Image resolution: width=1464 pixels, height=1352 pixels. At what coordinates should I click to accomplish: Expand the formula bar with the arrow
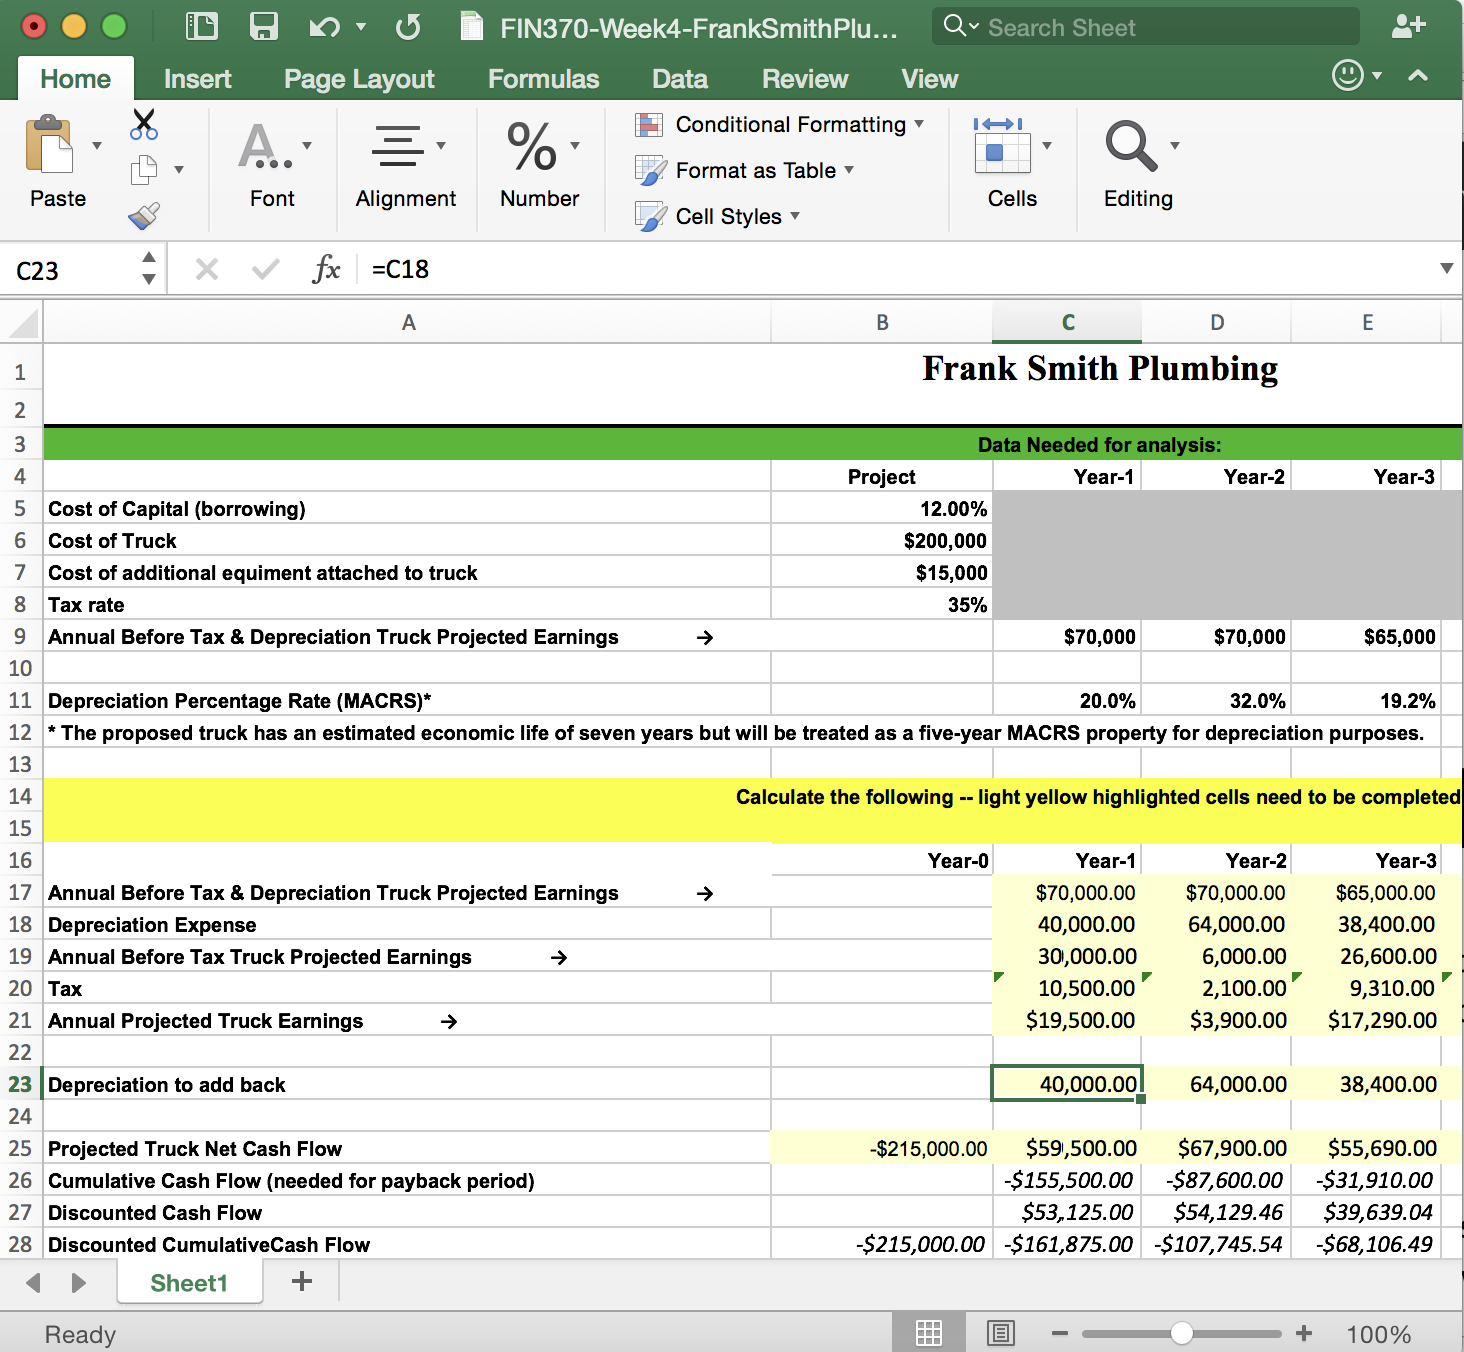coord(1446,268)
